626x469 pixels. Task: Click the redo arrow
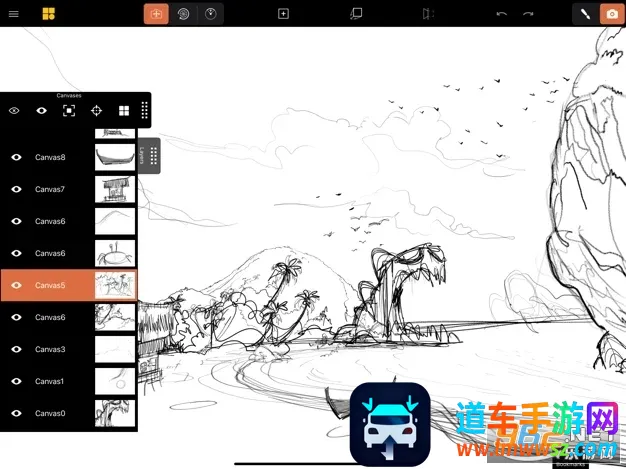pos(528,14)
